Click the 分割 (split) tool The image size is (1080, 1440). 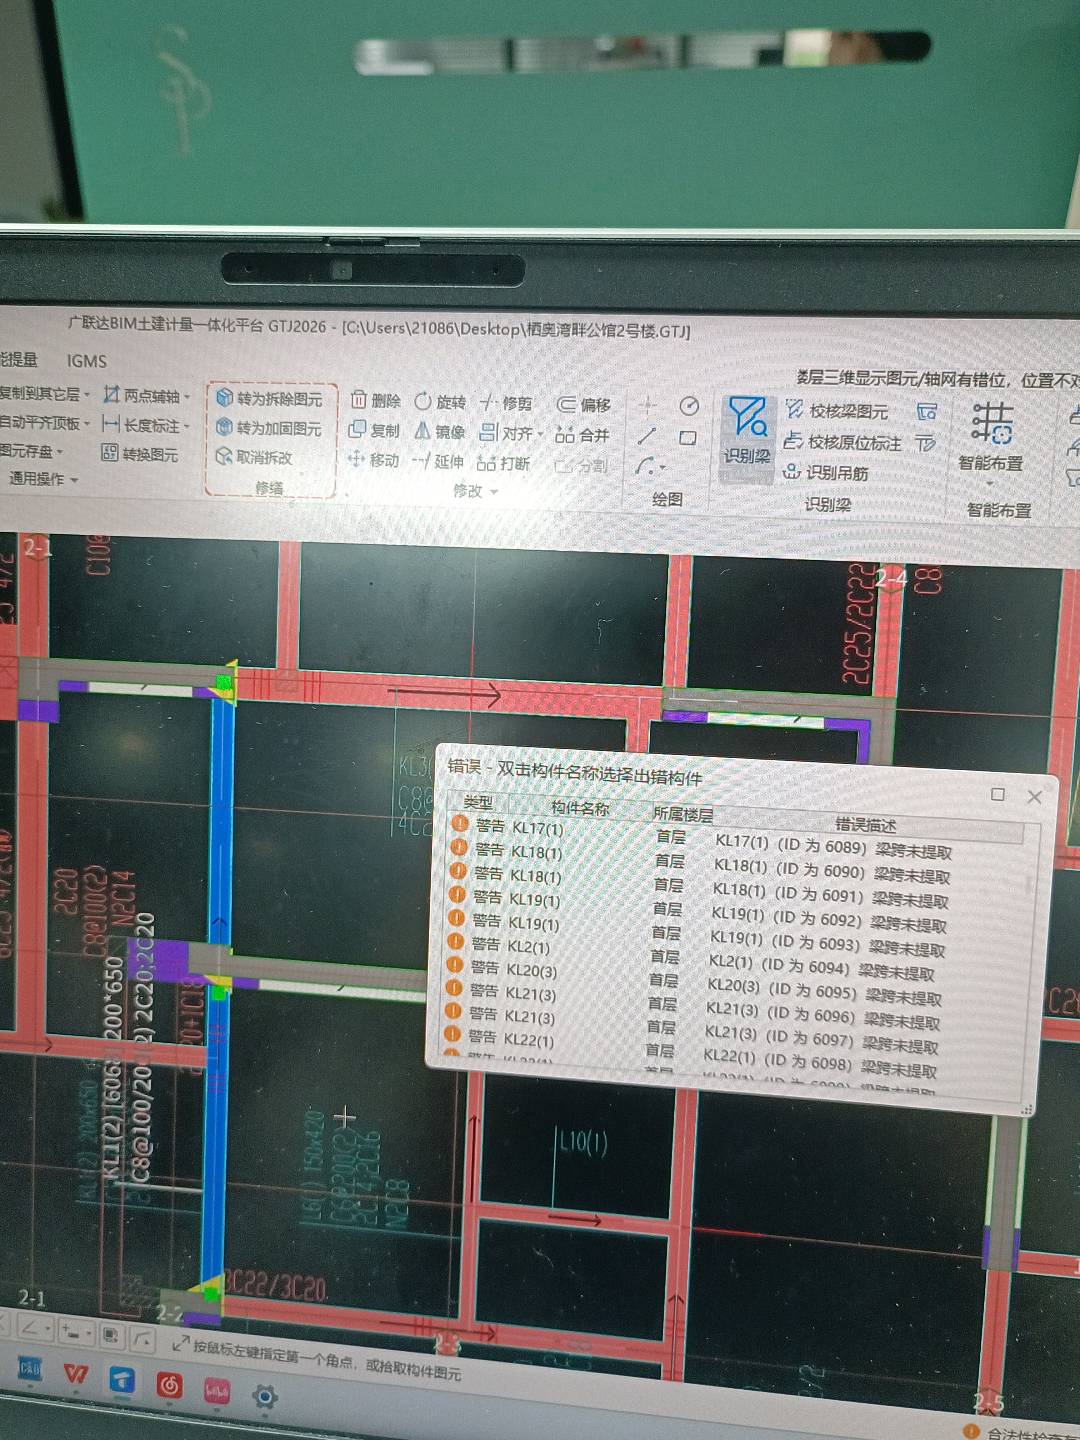point(580,465)
